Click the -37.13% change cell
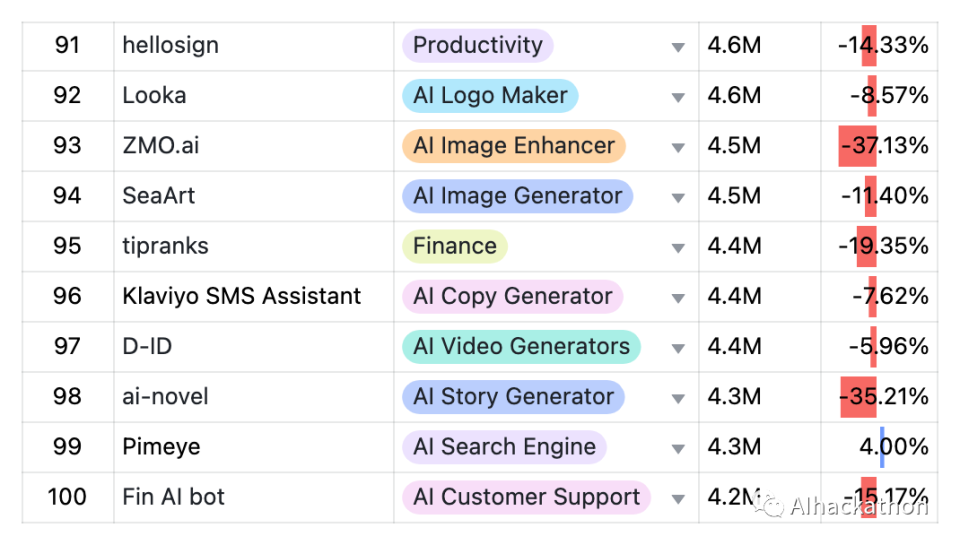Viewport: 960px width, 545px height. 884,146
